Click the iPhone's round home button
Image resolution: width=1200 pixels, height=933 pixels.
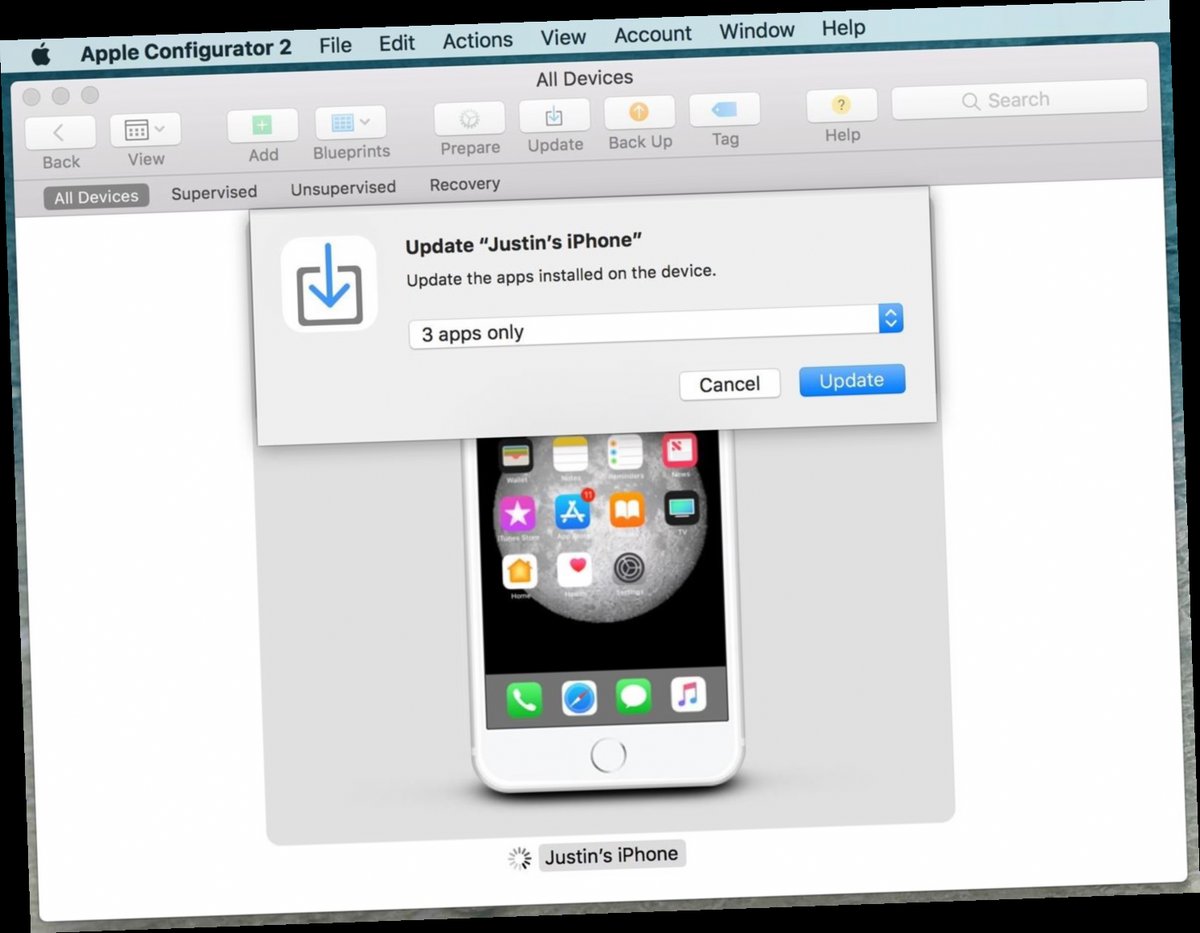(608, 755)
